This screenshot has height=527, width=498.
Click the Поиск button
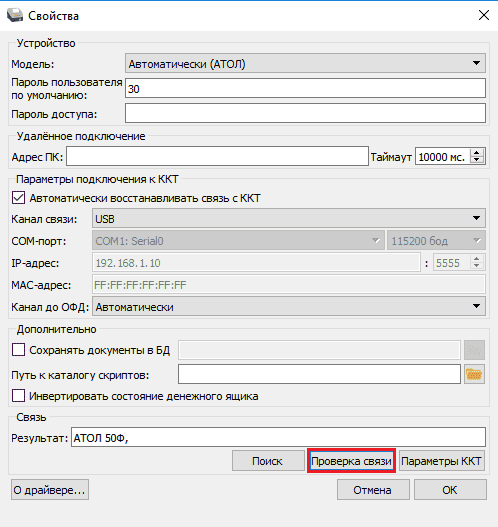click(268, 461)
